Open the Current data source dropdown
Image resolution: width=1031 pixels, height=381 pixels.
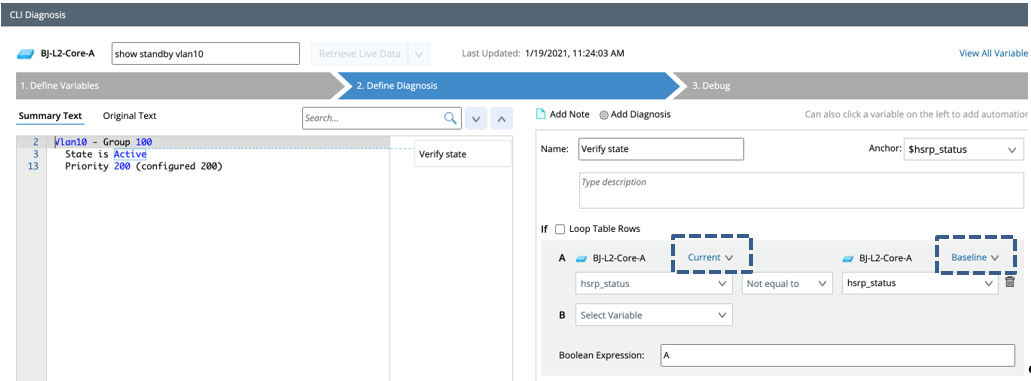tap(710, 257)
